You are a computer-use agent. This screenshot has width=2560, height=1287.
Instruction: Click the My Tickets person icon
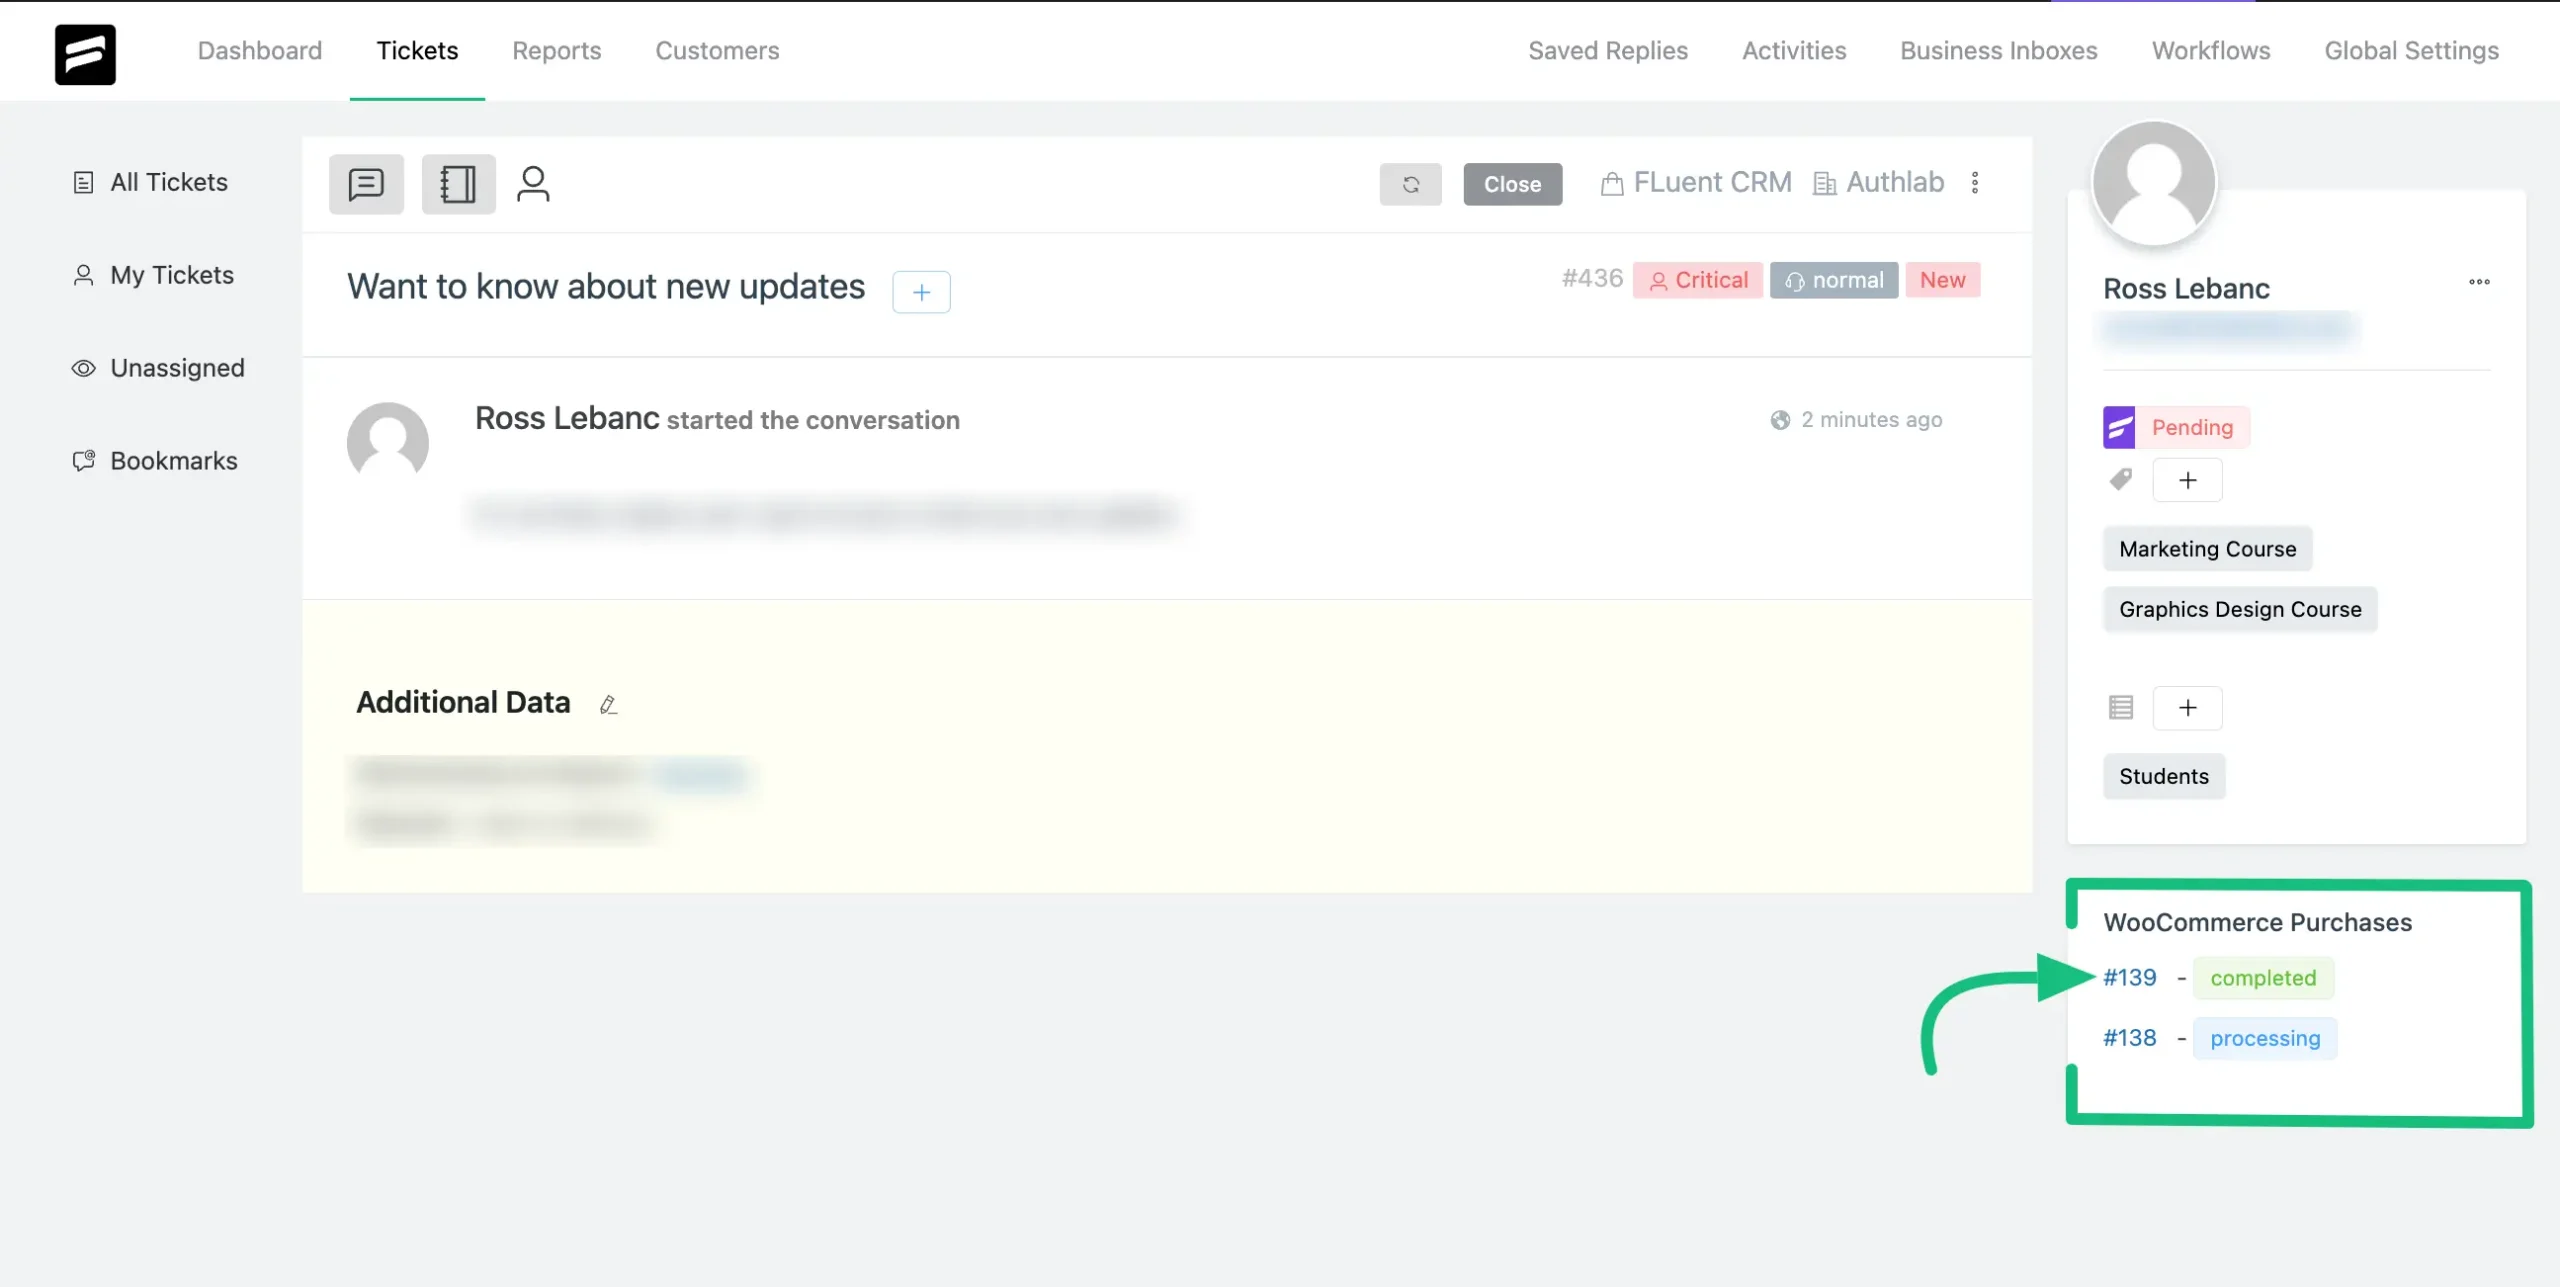[84, 275]
